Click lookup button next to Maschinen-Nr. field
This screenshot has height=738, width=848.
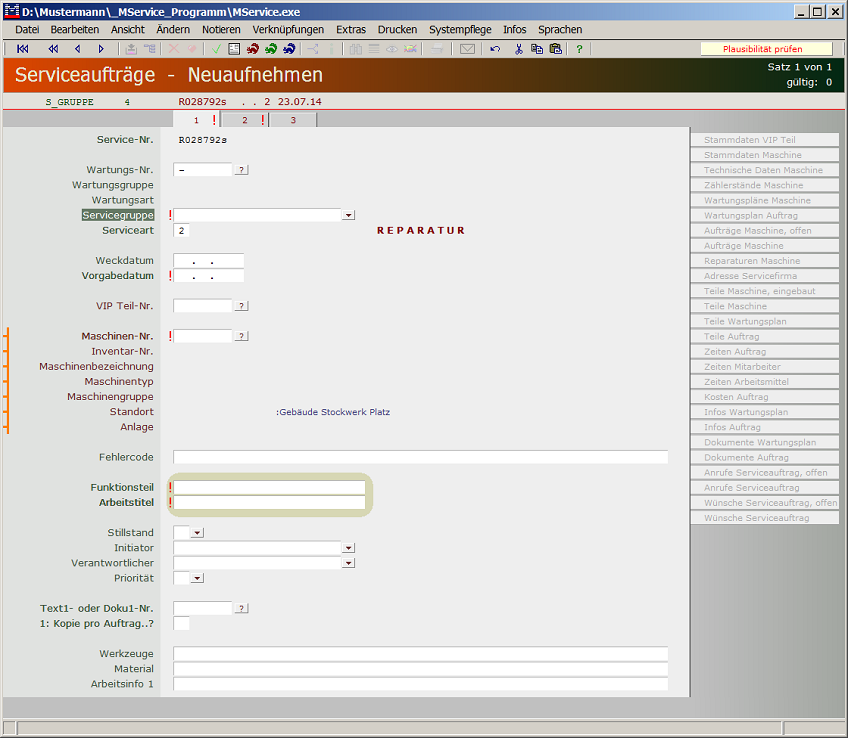click(242, 336)
